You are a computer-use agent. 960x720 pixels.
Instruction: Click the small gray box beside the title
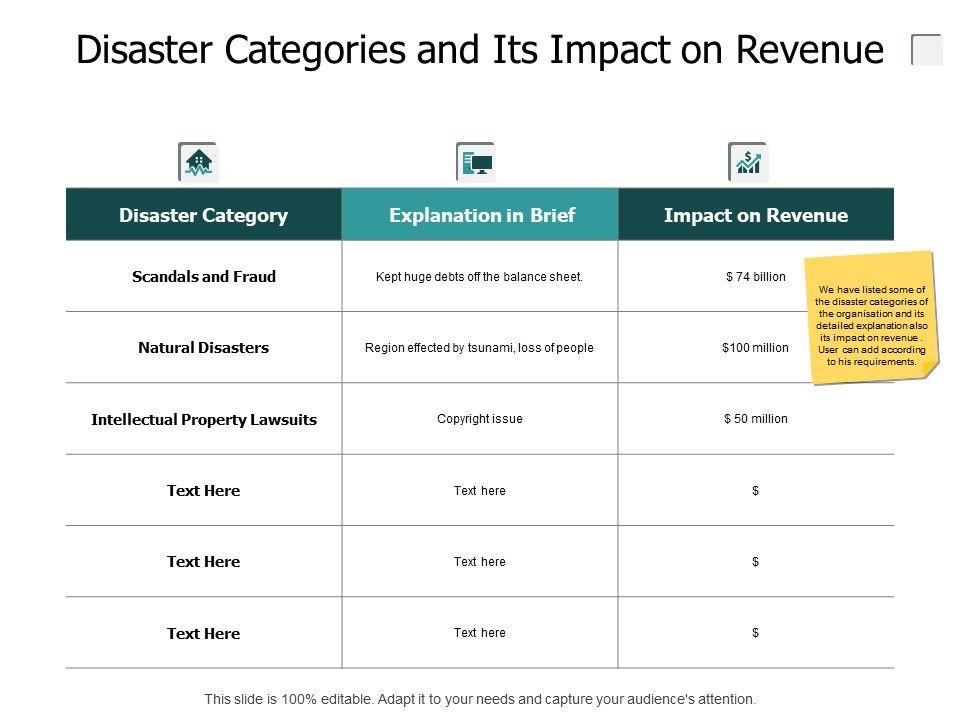927,50
